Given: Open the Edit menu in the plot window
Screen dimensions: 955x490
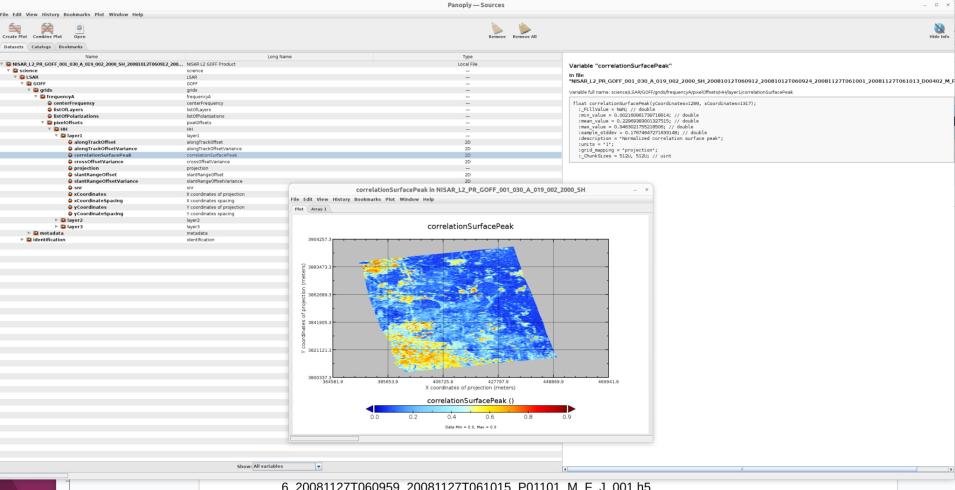Looking at the screenshot, I should pos(308,199).
